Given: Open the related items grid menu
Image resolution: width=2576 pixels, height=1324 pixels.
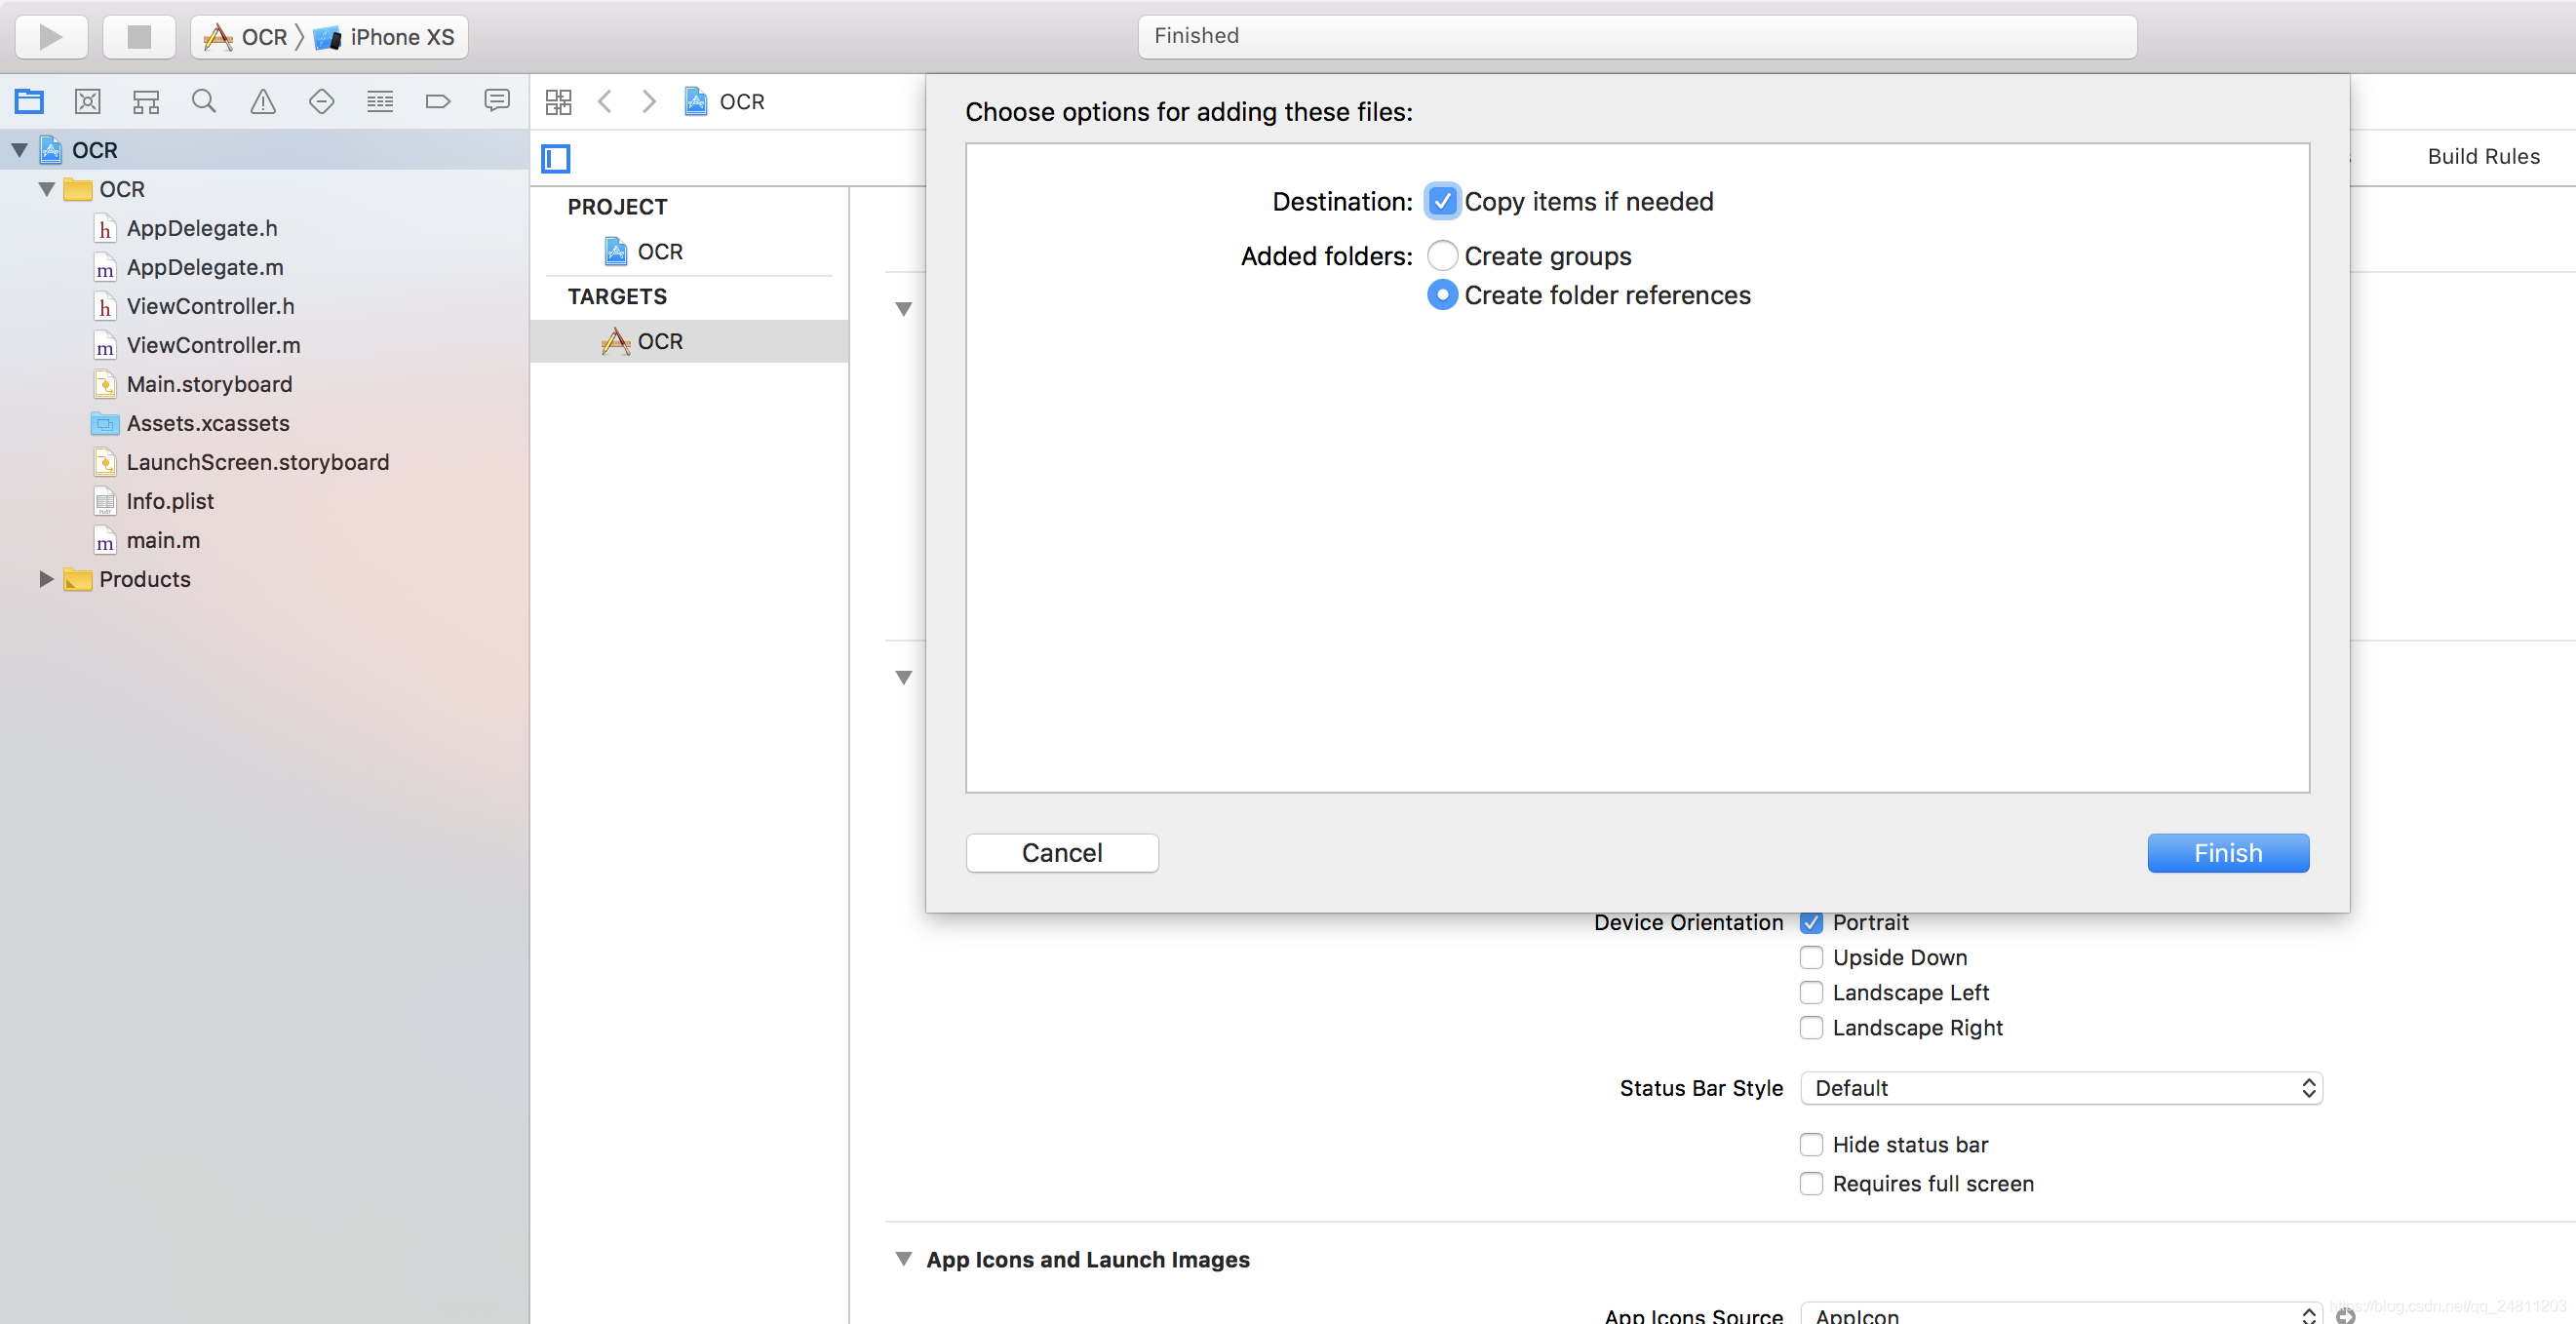Looking at the screenshot, I should tap(558, 101).
